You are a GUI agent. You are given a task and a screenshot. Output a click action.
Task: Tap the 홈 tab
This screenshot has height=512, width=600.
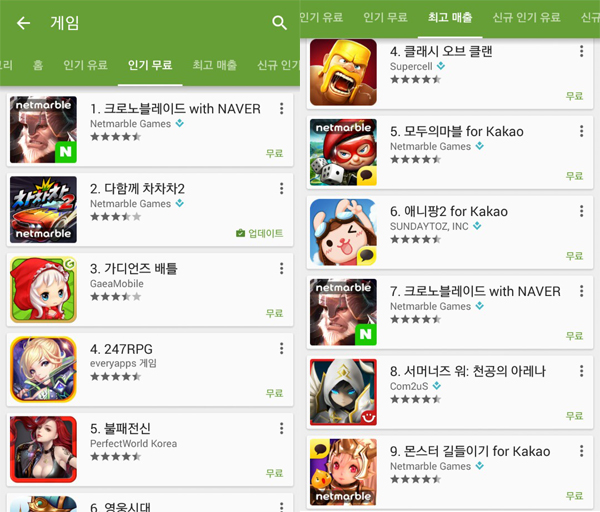[38, 65]
